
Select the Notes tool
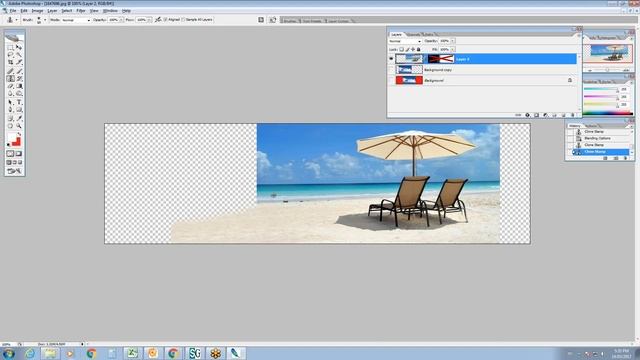pos(11,118)
